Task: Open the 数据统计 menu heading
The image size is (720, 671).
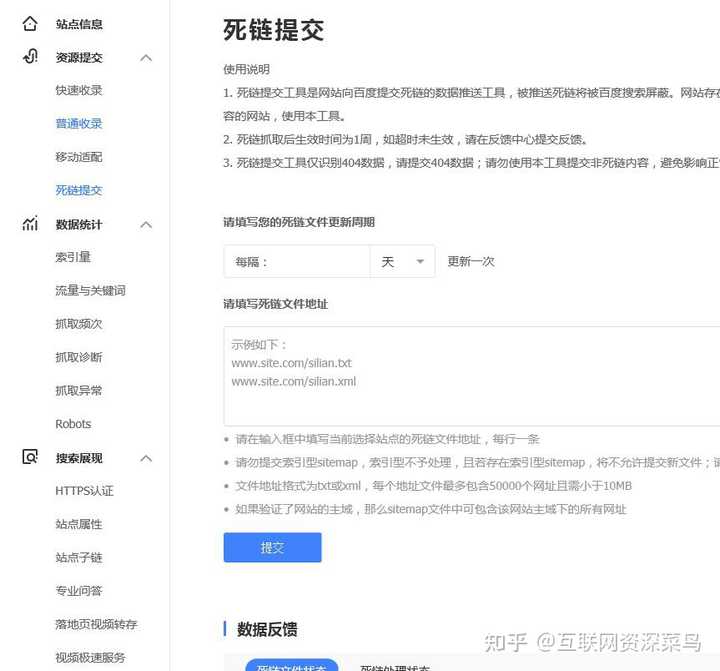Action: pyautogui.click(x=79, y=225)
